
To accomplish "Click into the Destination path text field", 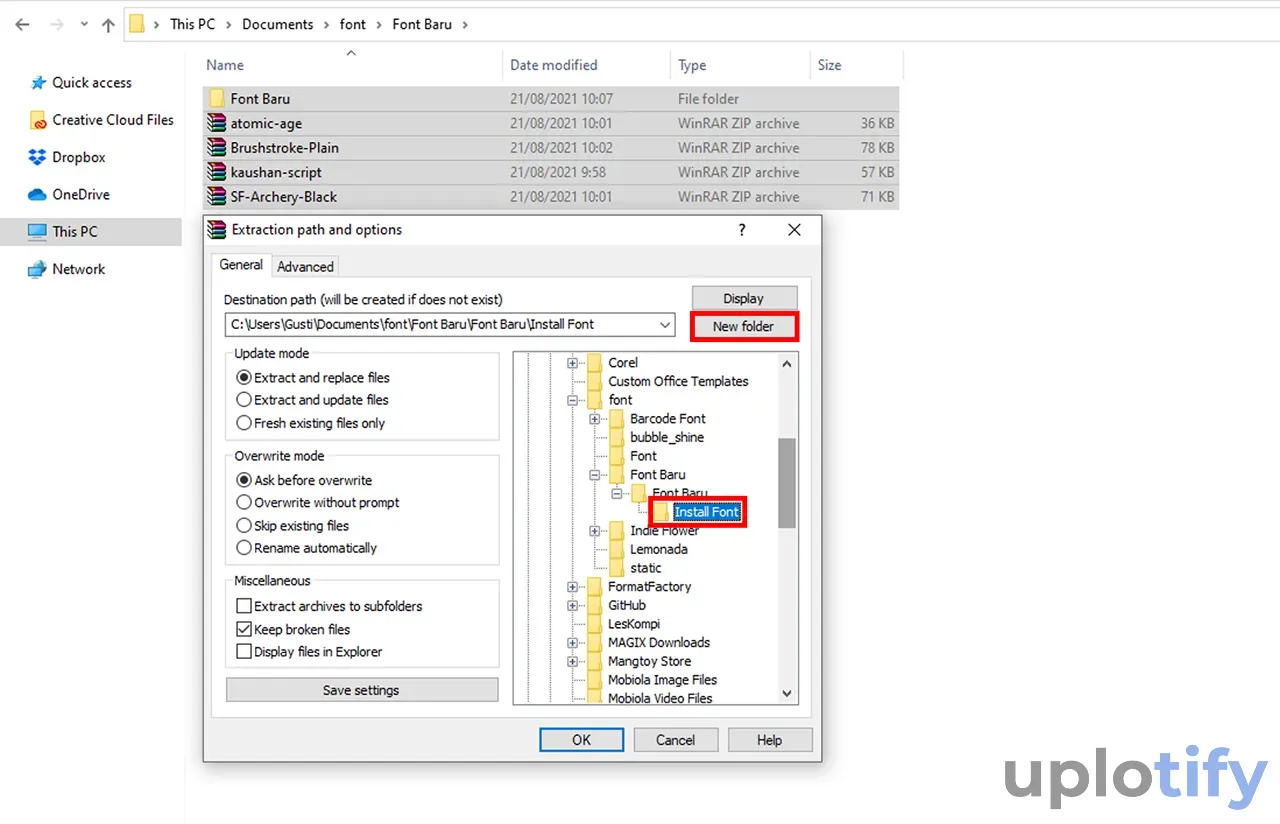I will click(x=441, y=325).
